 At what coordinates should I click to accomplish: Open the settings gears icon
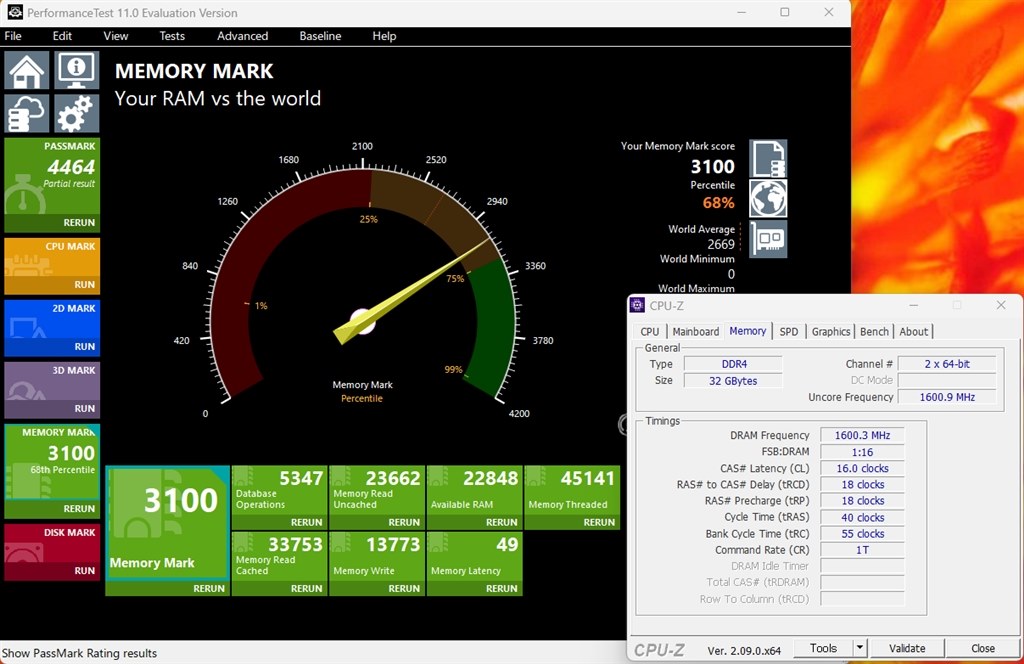[x=76, y=114]
